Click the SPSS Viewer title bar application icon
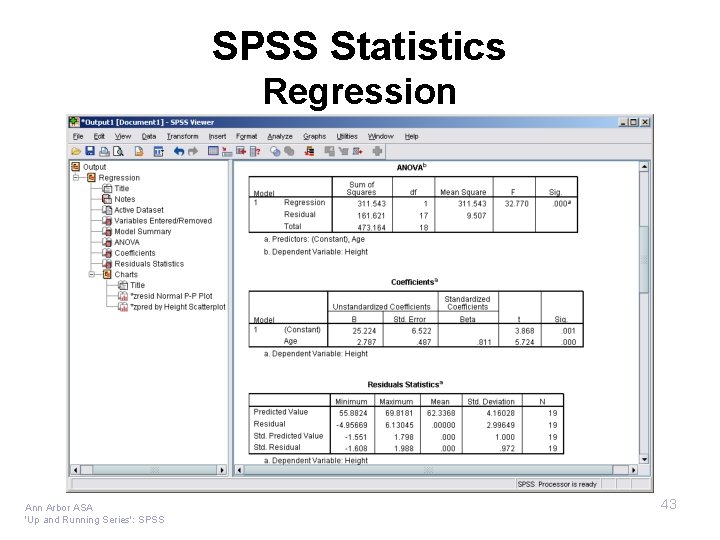Viewport: 720px width, 540px height. pos(74,122)
